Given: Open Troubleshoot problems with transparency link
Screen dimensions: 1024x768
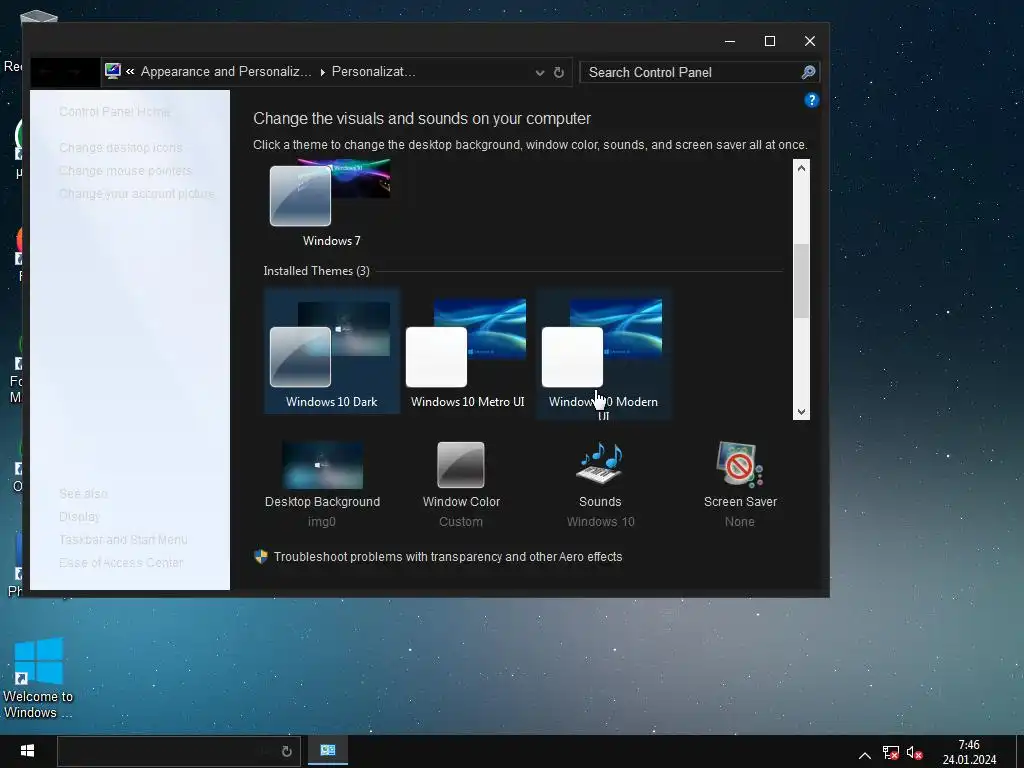Looking at the screenshot, I should [448, 556].
